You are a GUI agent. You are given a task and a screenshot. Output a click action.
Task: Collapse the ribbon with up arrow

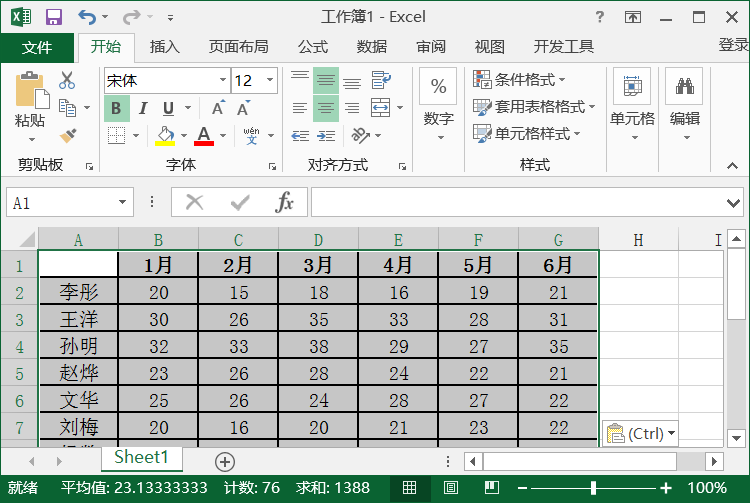click(732, 165)
